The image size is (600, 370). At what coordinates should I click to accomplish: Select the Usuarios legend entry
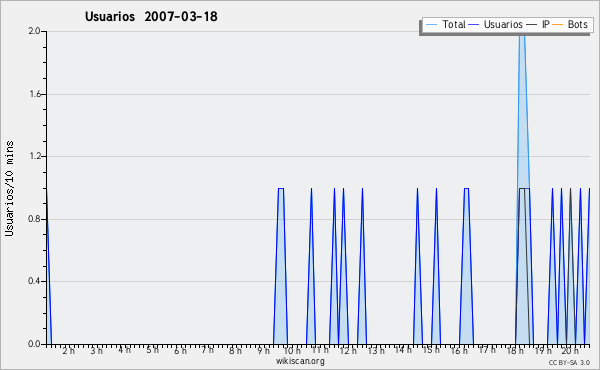click(x=496, y=24)
